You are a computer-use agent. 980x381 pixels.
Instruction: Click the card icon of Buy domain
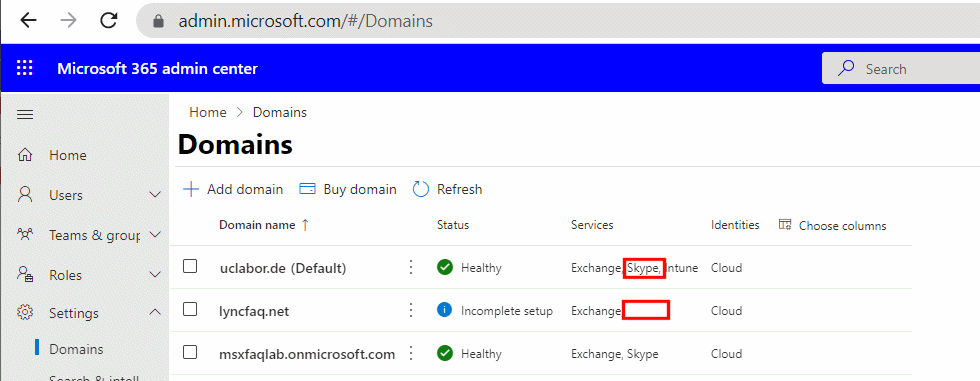click(x=308, y=189)
